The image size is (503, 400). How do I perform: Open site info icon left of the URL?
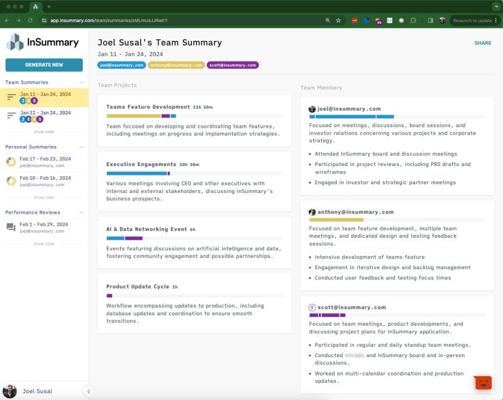44,20
